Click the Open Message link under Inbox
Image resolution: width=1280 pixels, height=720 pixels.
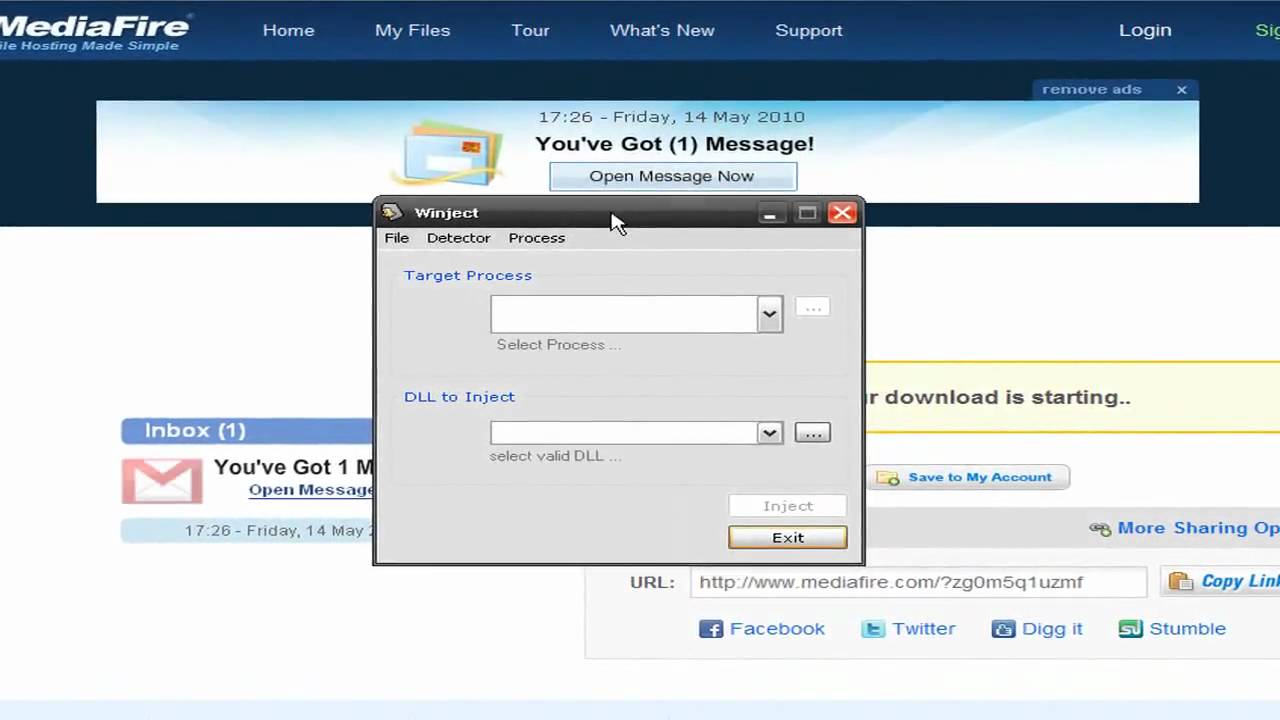310,490
